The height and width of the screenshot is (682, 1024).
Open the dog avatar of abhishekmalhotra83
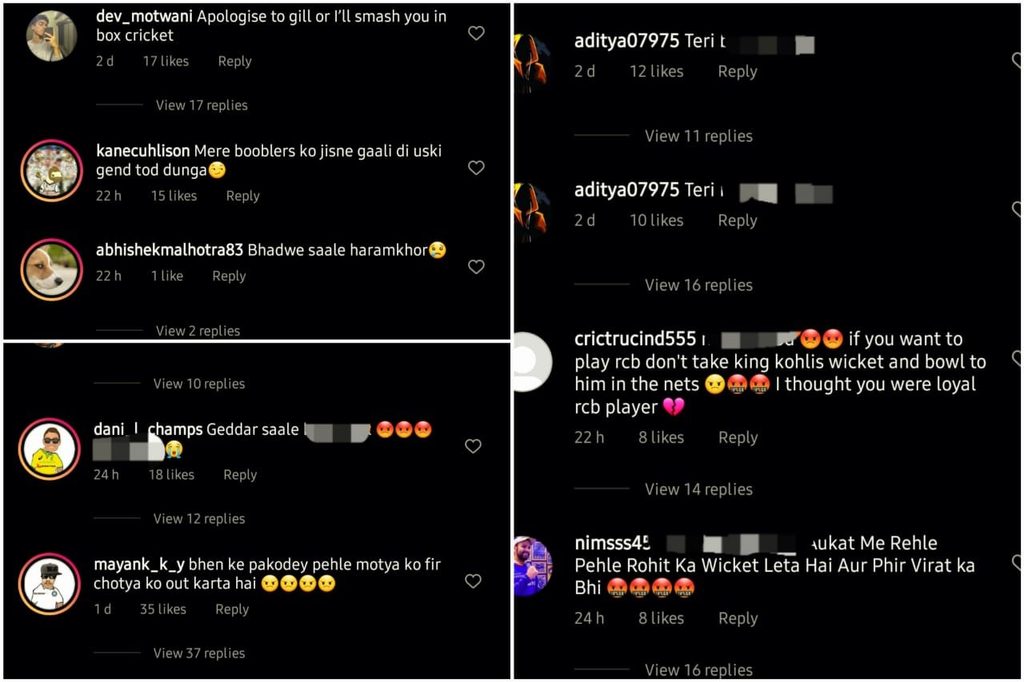tap(52, 269)
